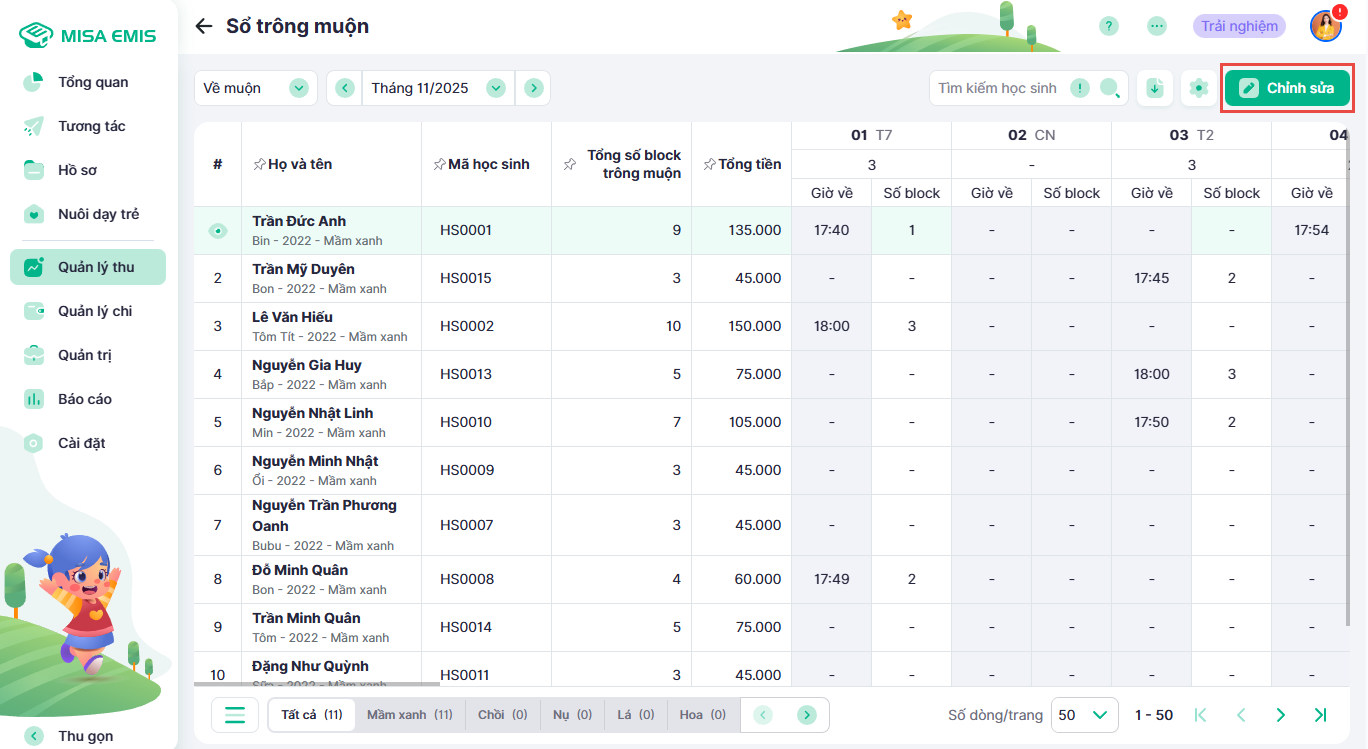Click the Tìm kiếm học sinh search field
Image resolution: width=1368 pixels, height=749 pixels.
1000,88
